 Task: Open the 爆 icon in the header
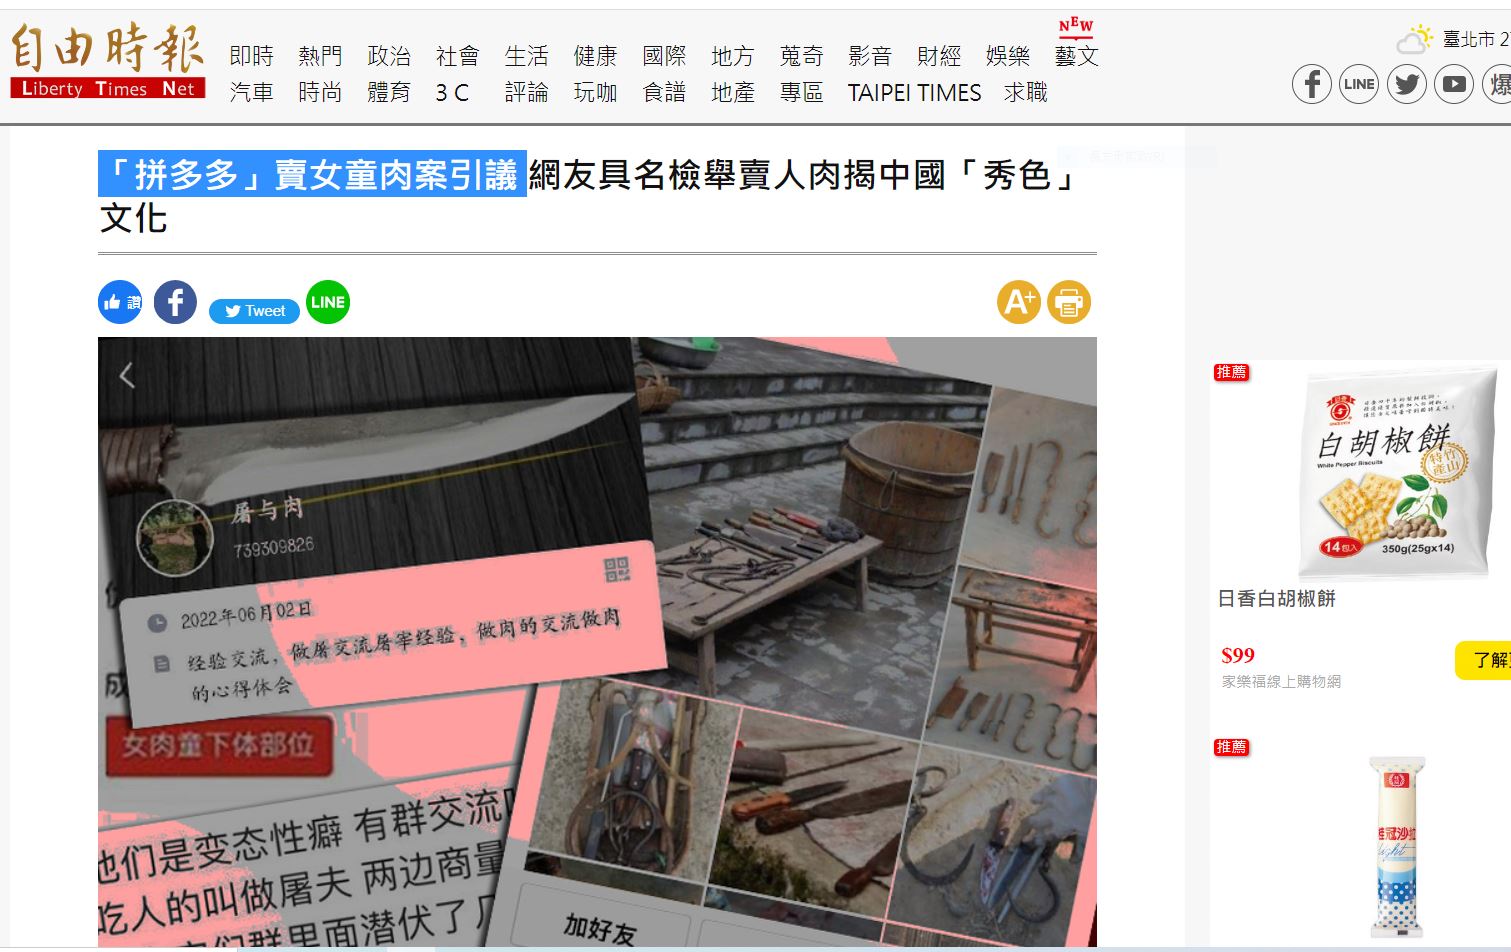pyautogui.click(x=1497, y=84)
